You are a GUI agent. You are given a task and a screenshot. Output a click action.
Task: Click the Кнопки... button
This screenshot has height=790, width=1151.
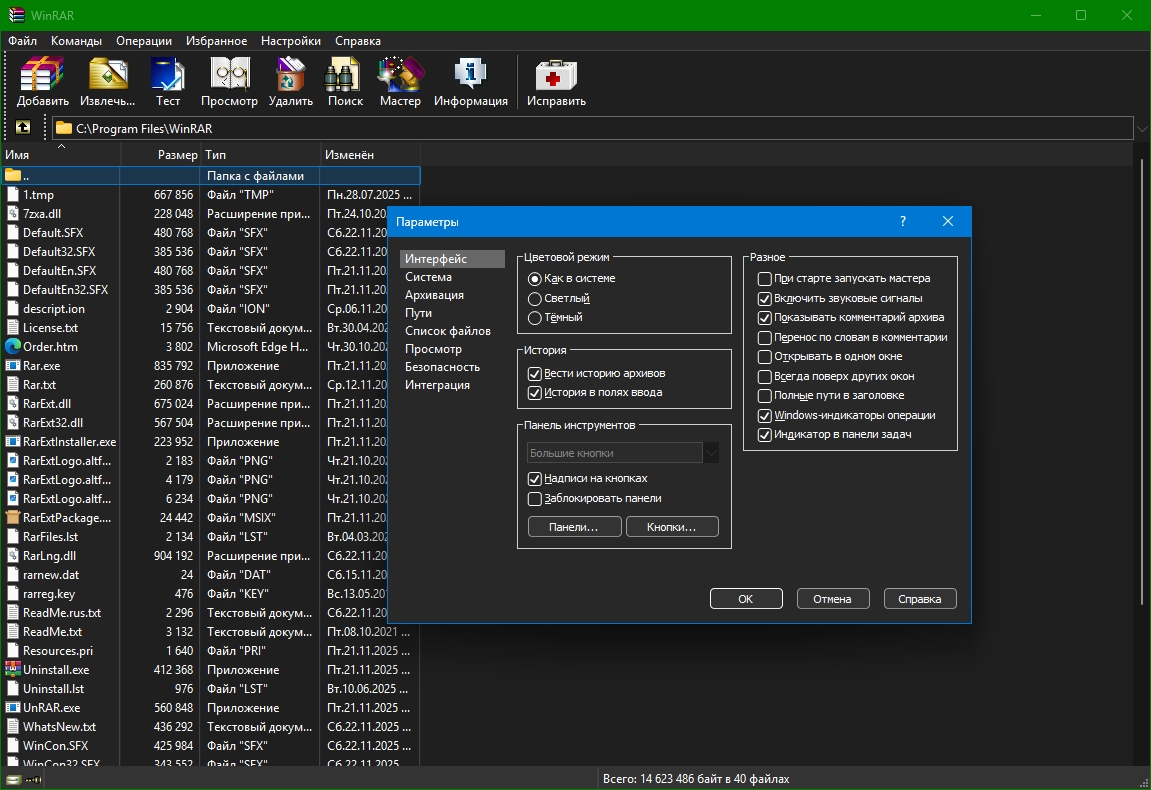coord(672,527)
